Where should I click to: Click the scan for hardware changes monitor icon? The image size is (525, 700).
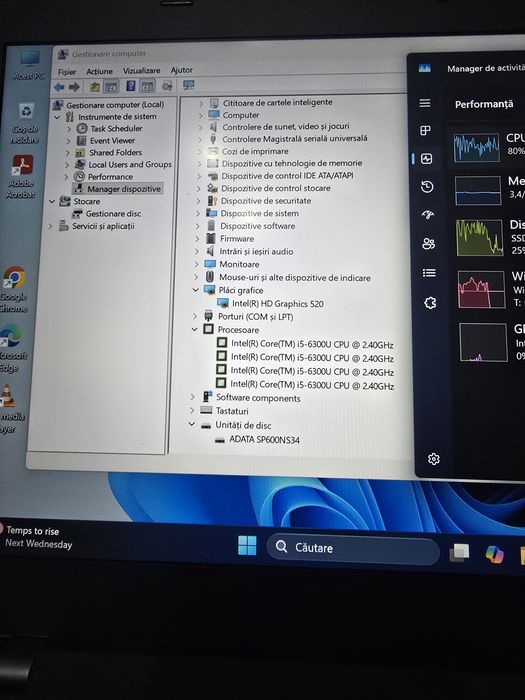(x=189, y=85)
